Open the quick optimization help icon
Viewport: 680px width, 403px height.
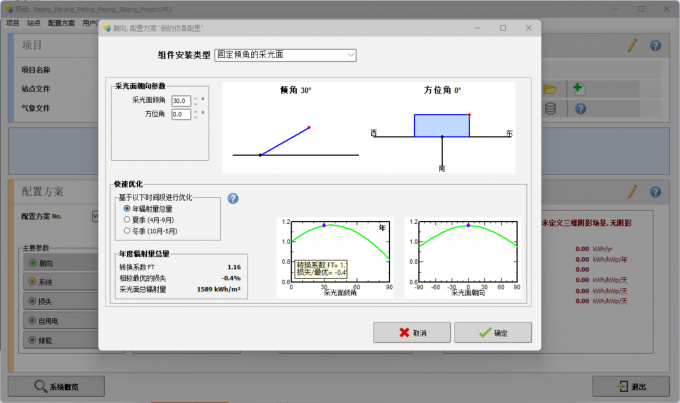pyautogui.click(x=233, y=199)
